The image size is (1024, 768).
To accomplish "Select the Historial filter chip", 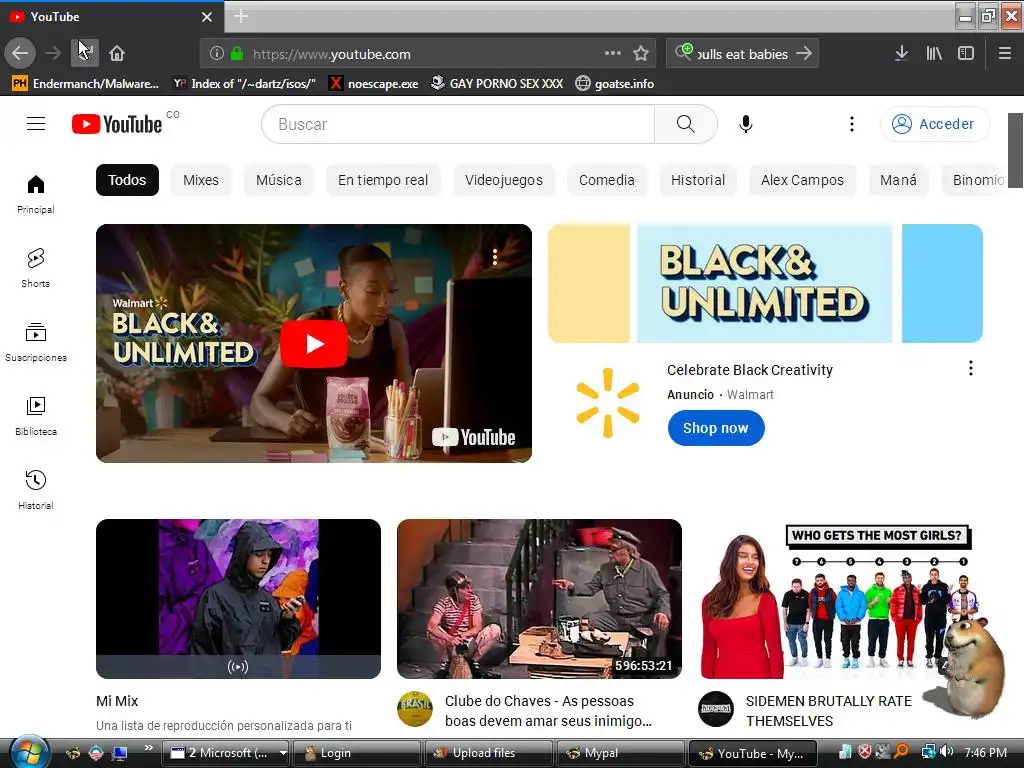I will pos(697,180).
